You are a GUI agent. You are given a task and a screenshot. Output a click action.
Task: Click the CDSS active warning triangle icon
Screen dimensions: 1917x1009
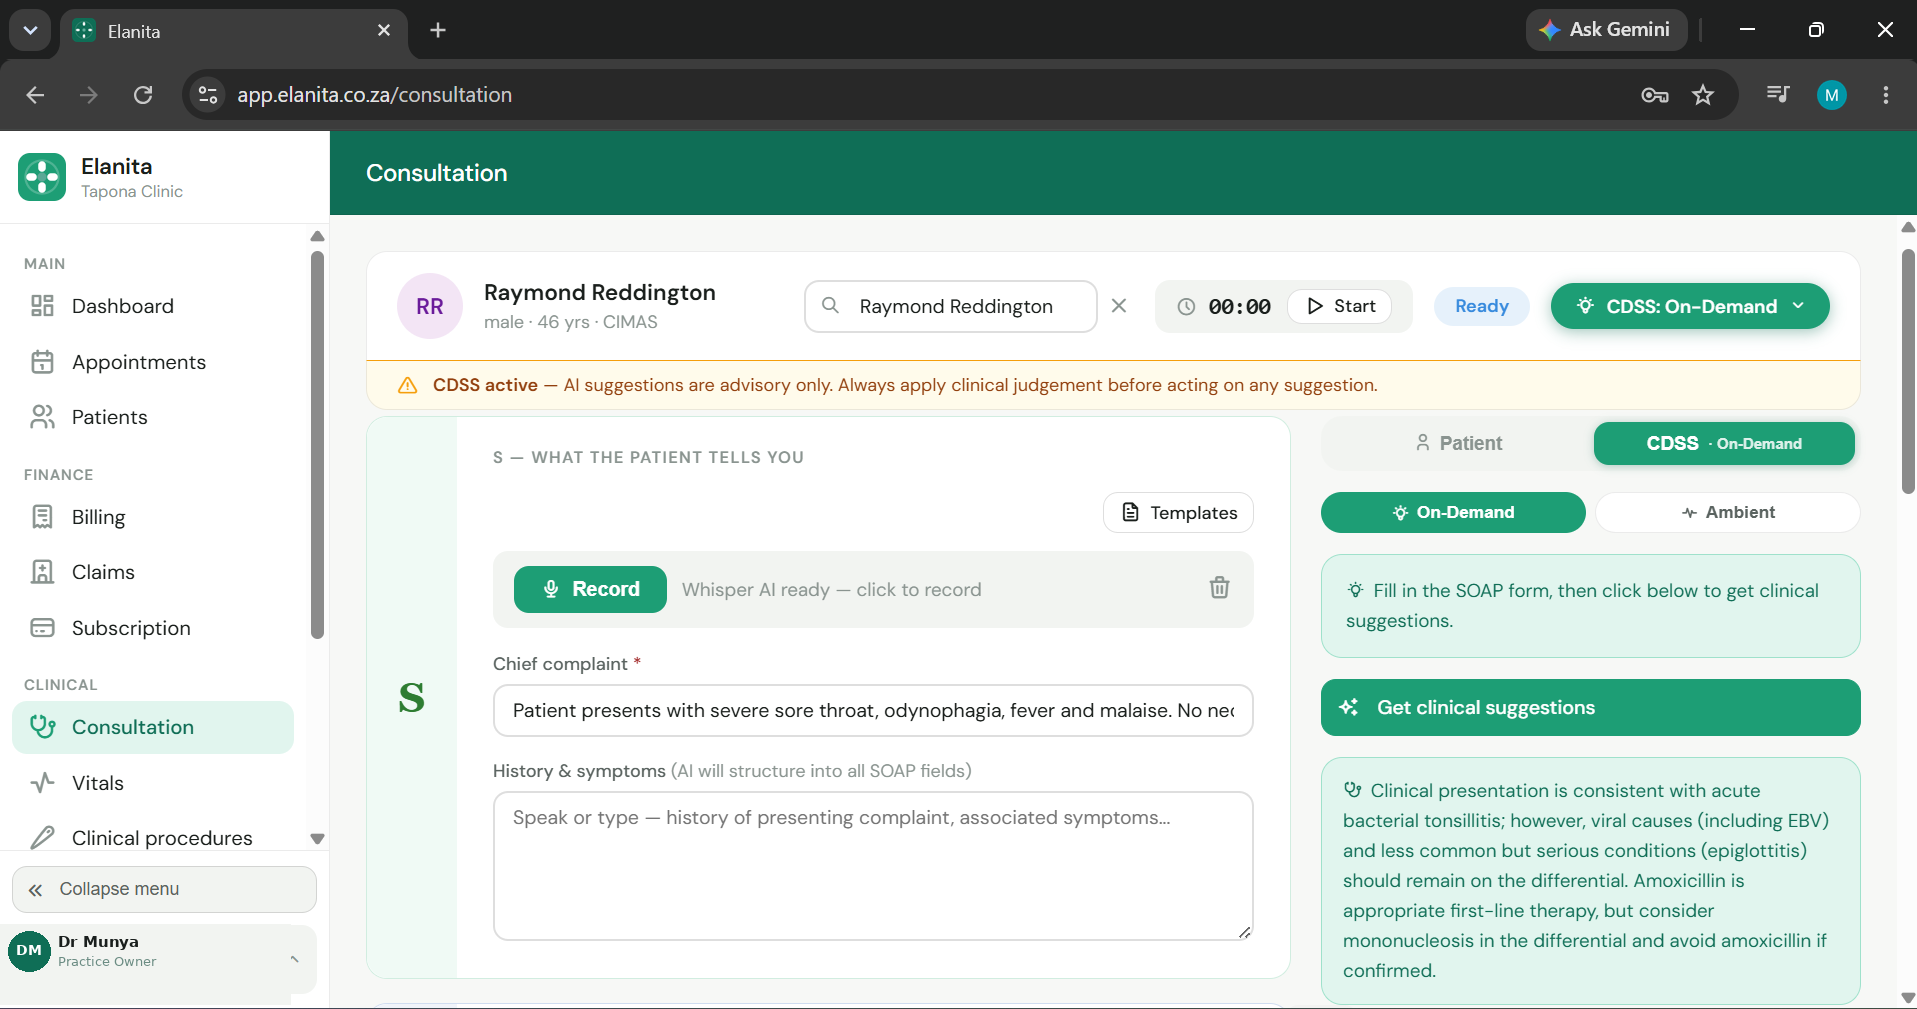[408, 386]
